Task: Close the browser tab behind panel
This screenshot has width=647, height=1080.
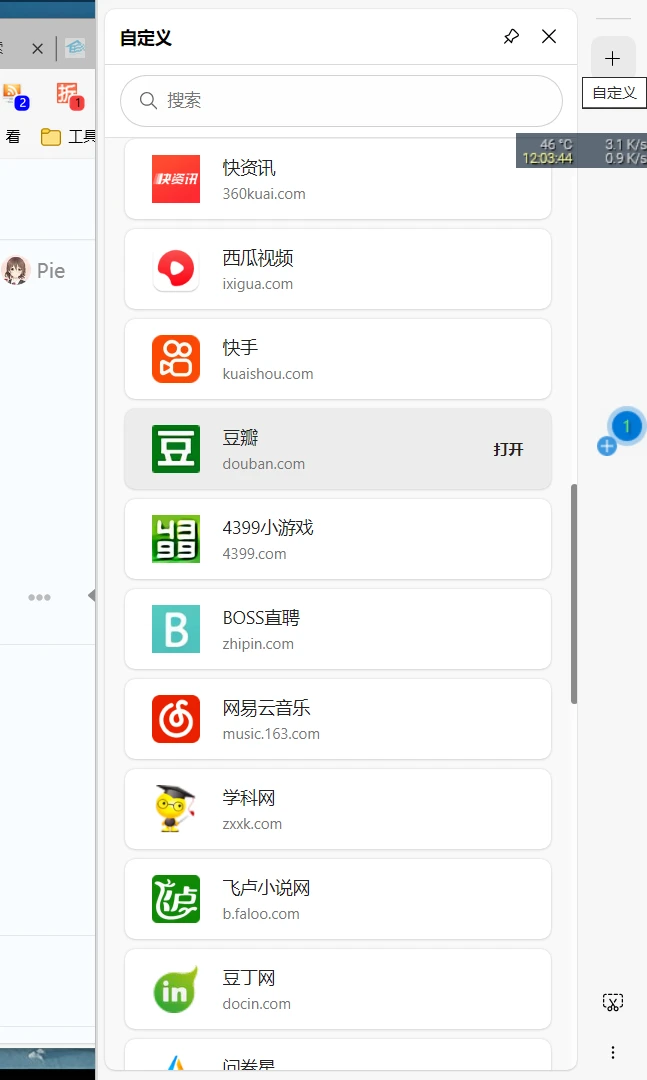Action: pos(38,49)
